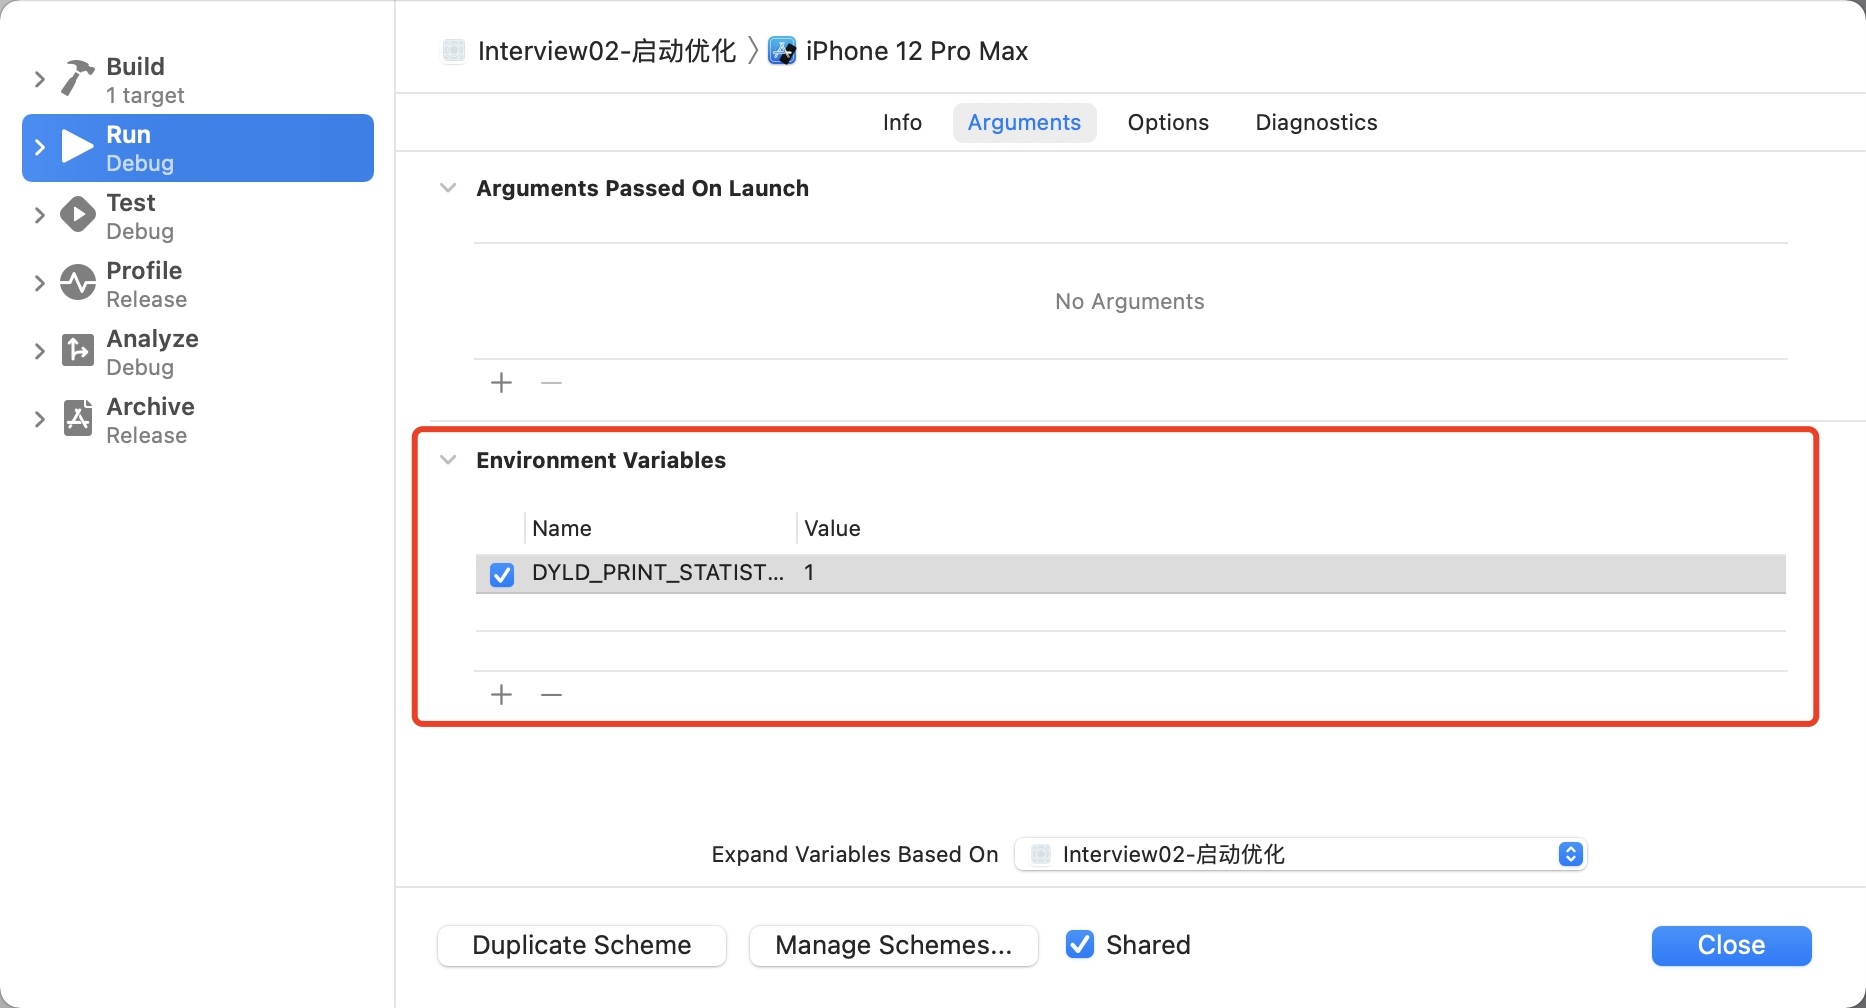Viewport: 1866px width, 1008px height.
Task: Switch to the Info tab
Action: tap(902, 122)
